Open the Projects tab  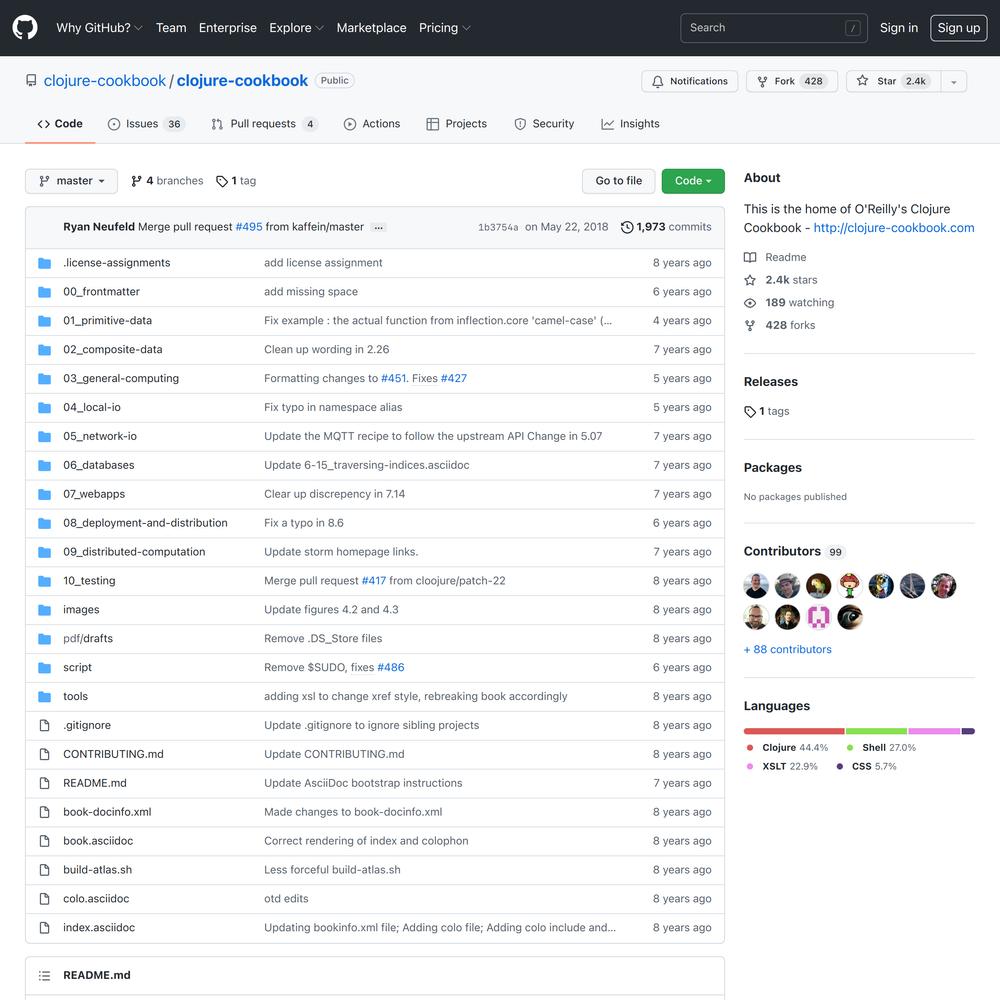point(457,124)
